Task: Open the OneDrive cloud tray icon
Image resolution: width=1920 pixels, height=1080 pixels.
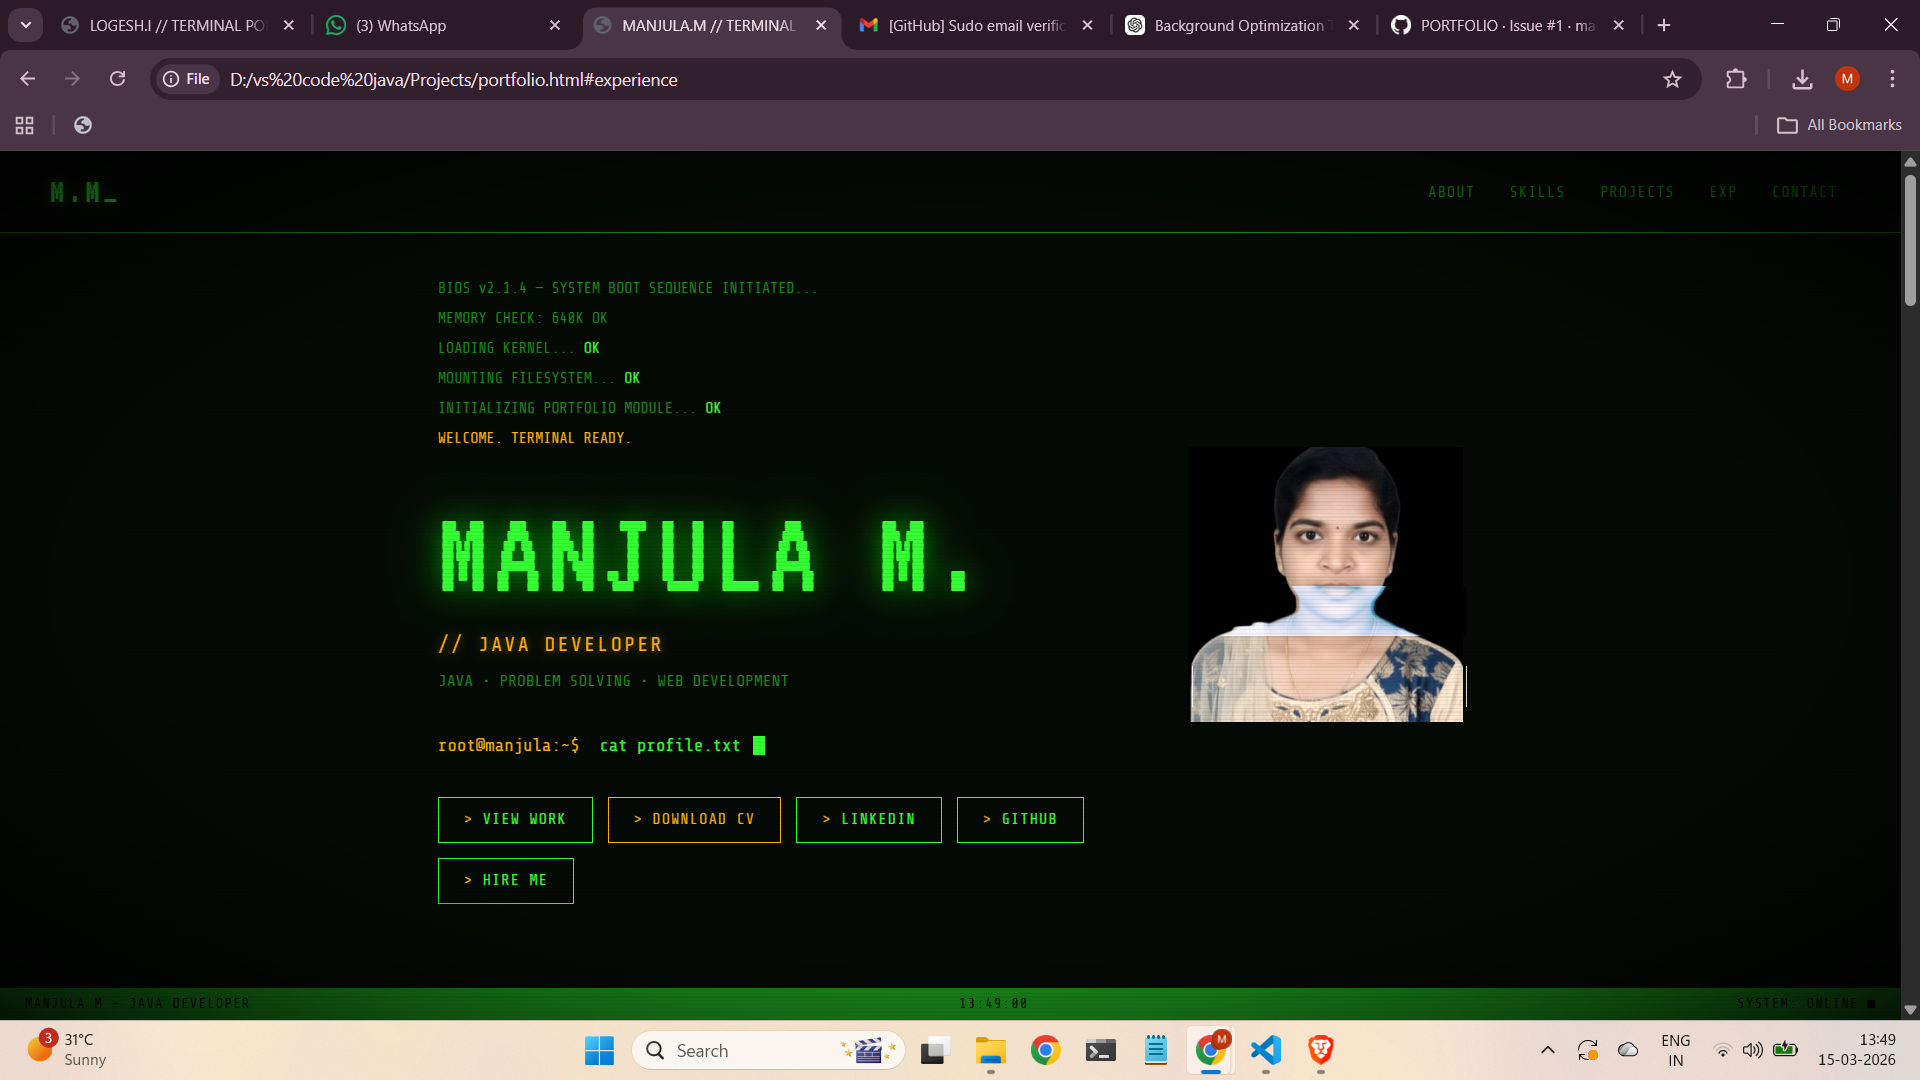Action: tap(1628, 1050)
